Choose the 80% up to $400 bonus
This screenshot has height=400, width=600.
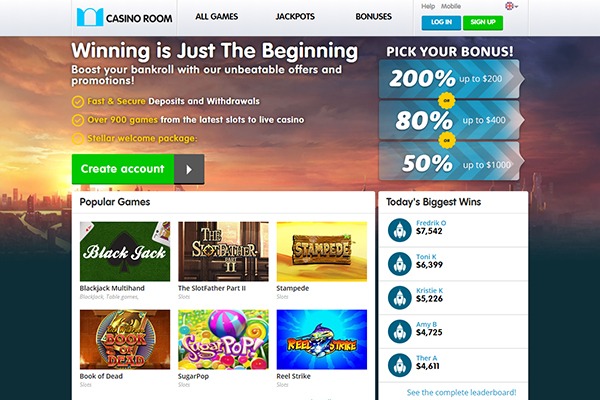click(x=451, y=120)
